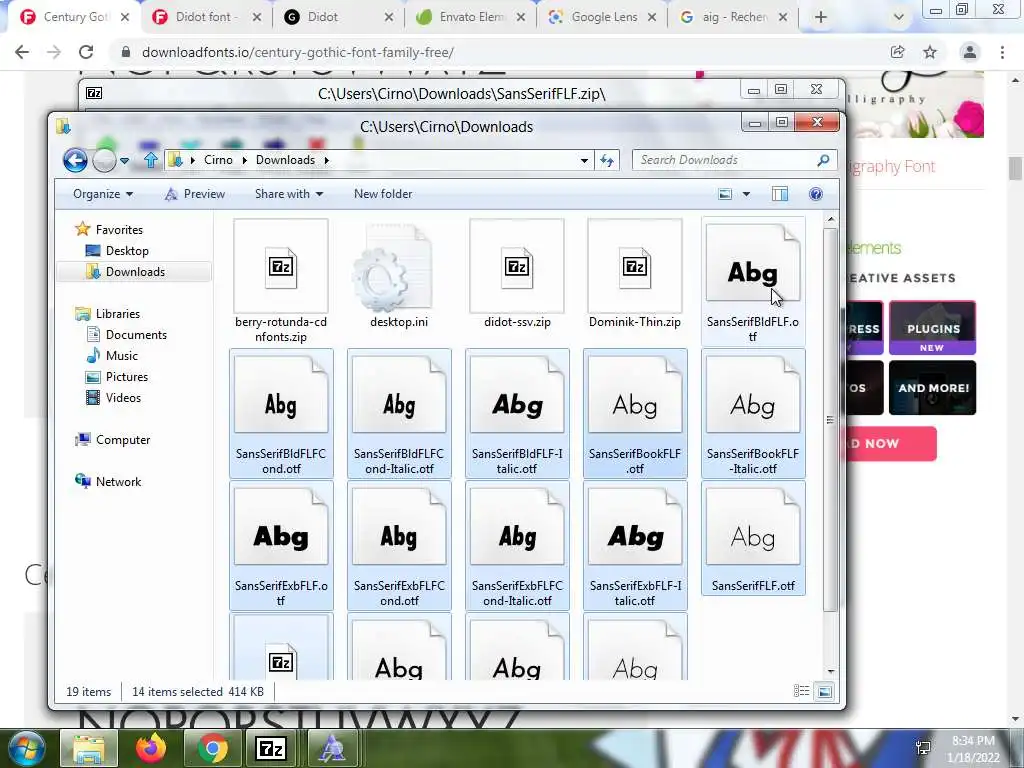Go back with Explorer back arrow
Viewport: 1024px width, 768px height.
(75, 160)
